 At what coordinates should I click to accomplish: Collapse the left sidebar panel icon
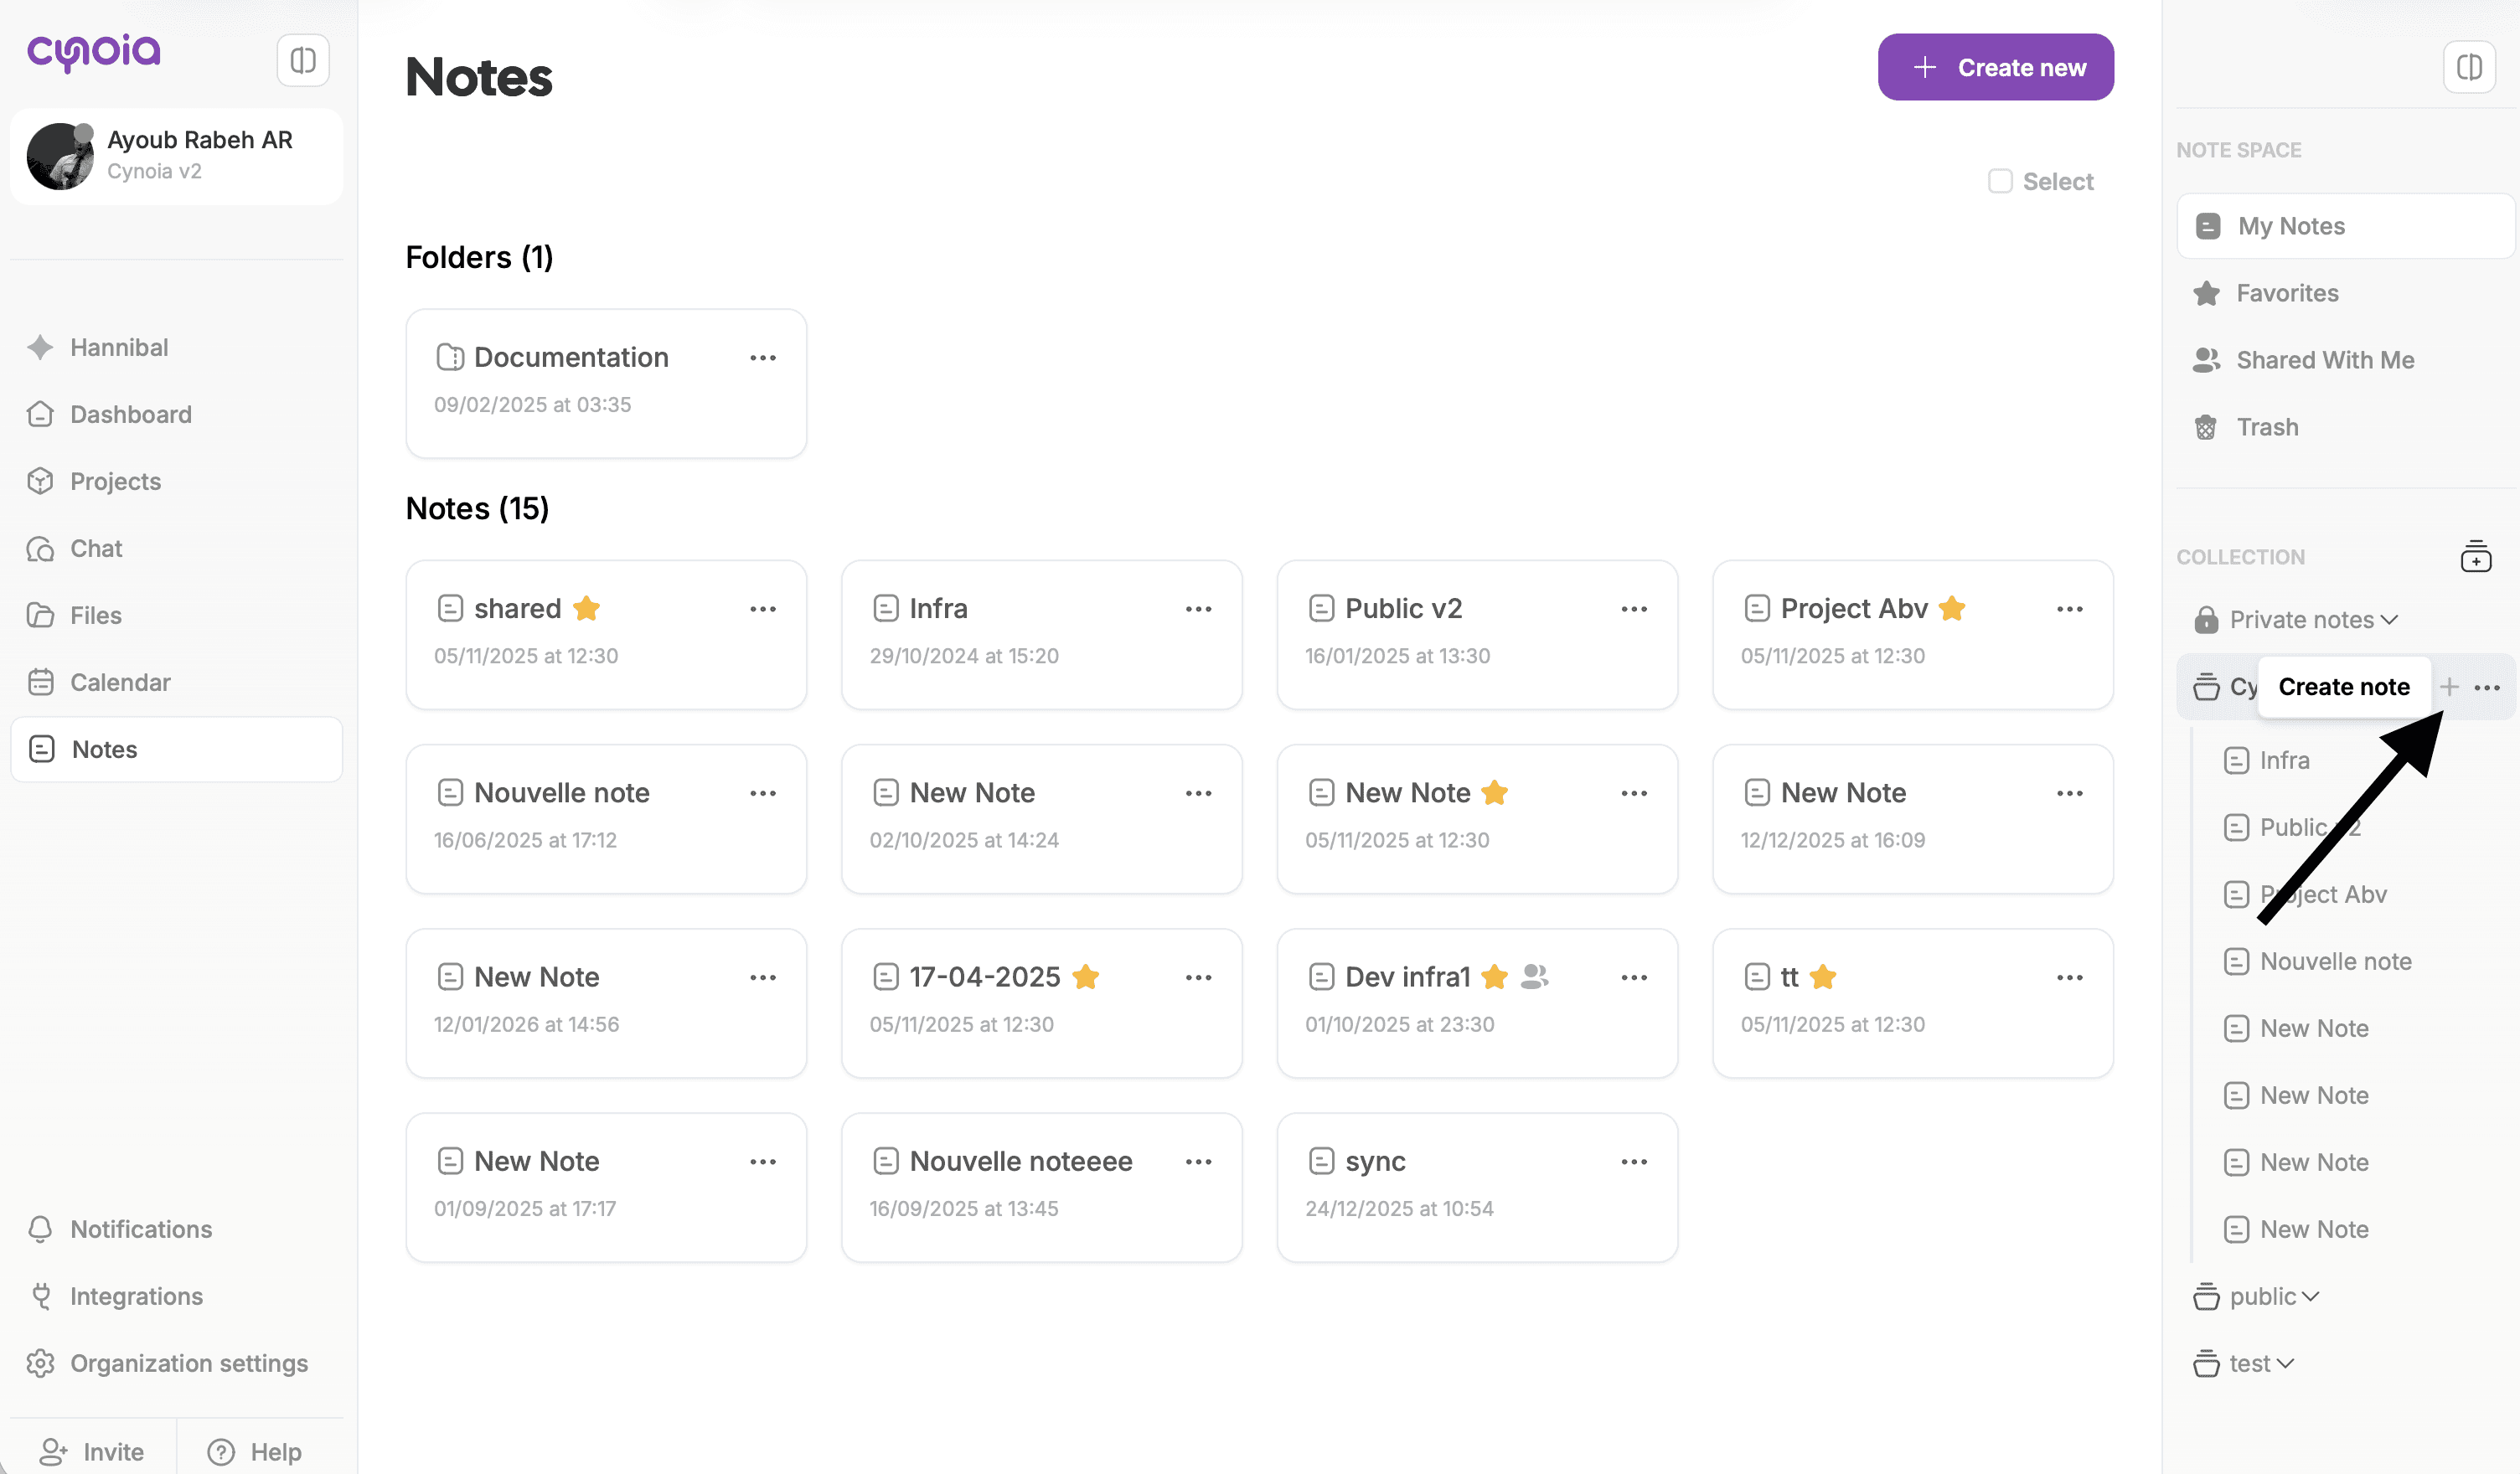(303, 60)
